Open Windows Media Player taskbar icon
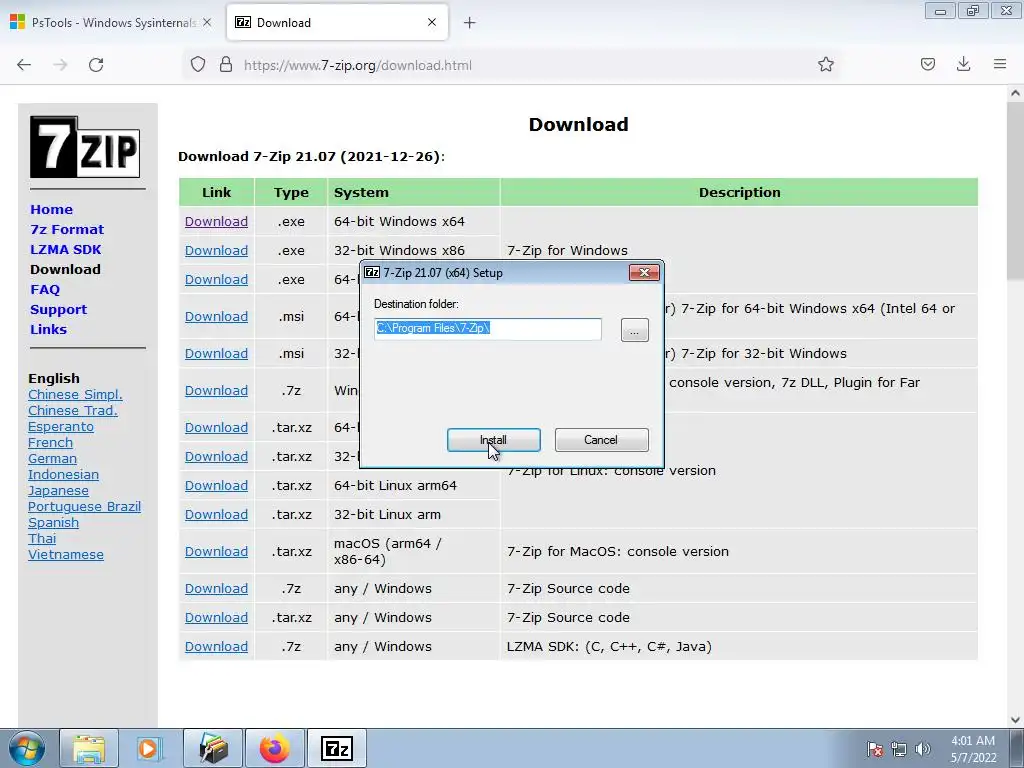Screen dimensions: 1024x768 [148, 748]
